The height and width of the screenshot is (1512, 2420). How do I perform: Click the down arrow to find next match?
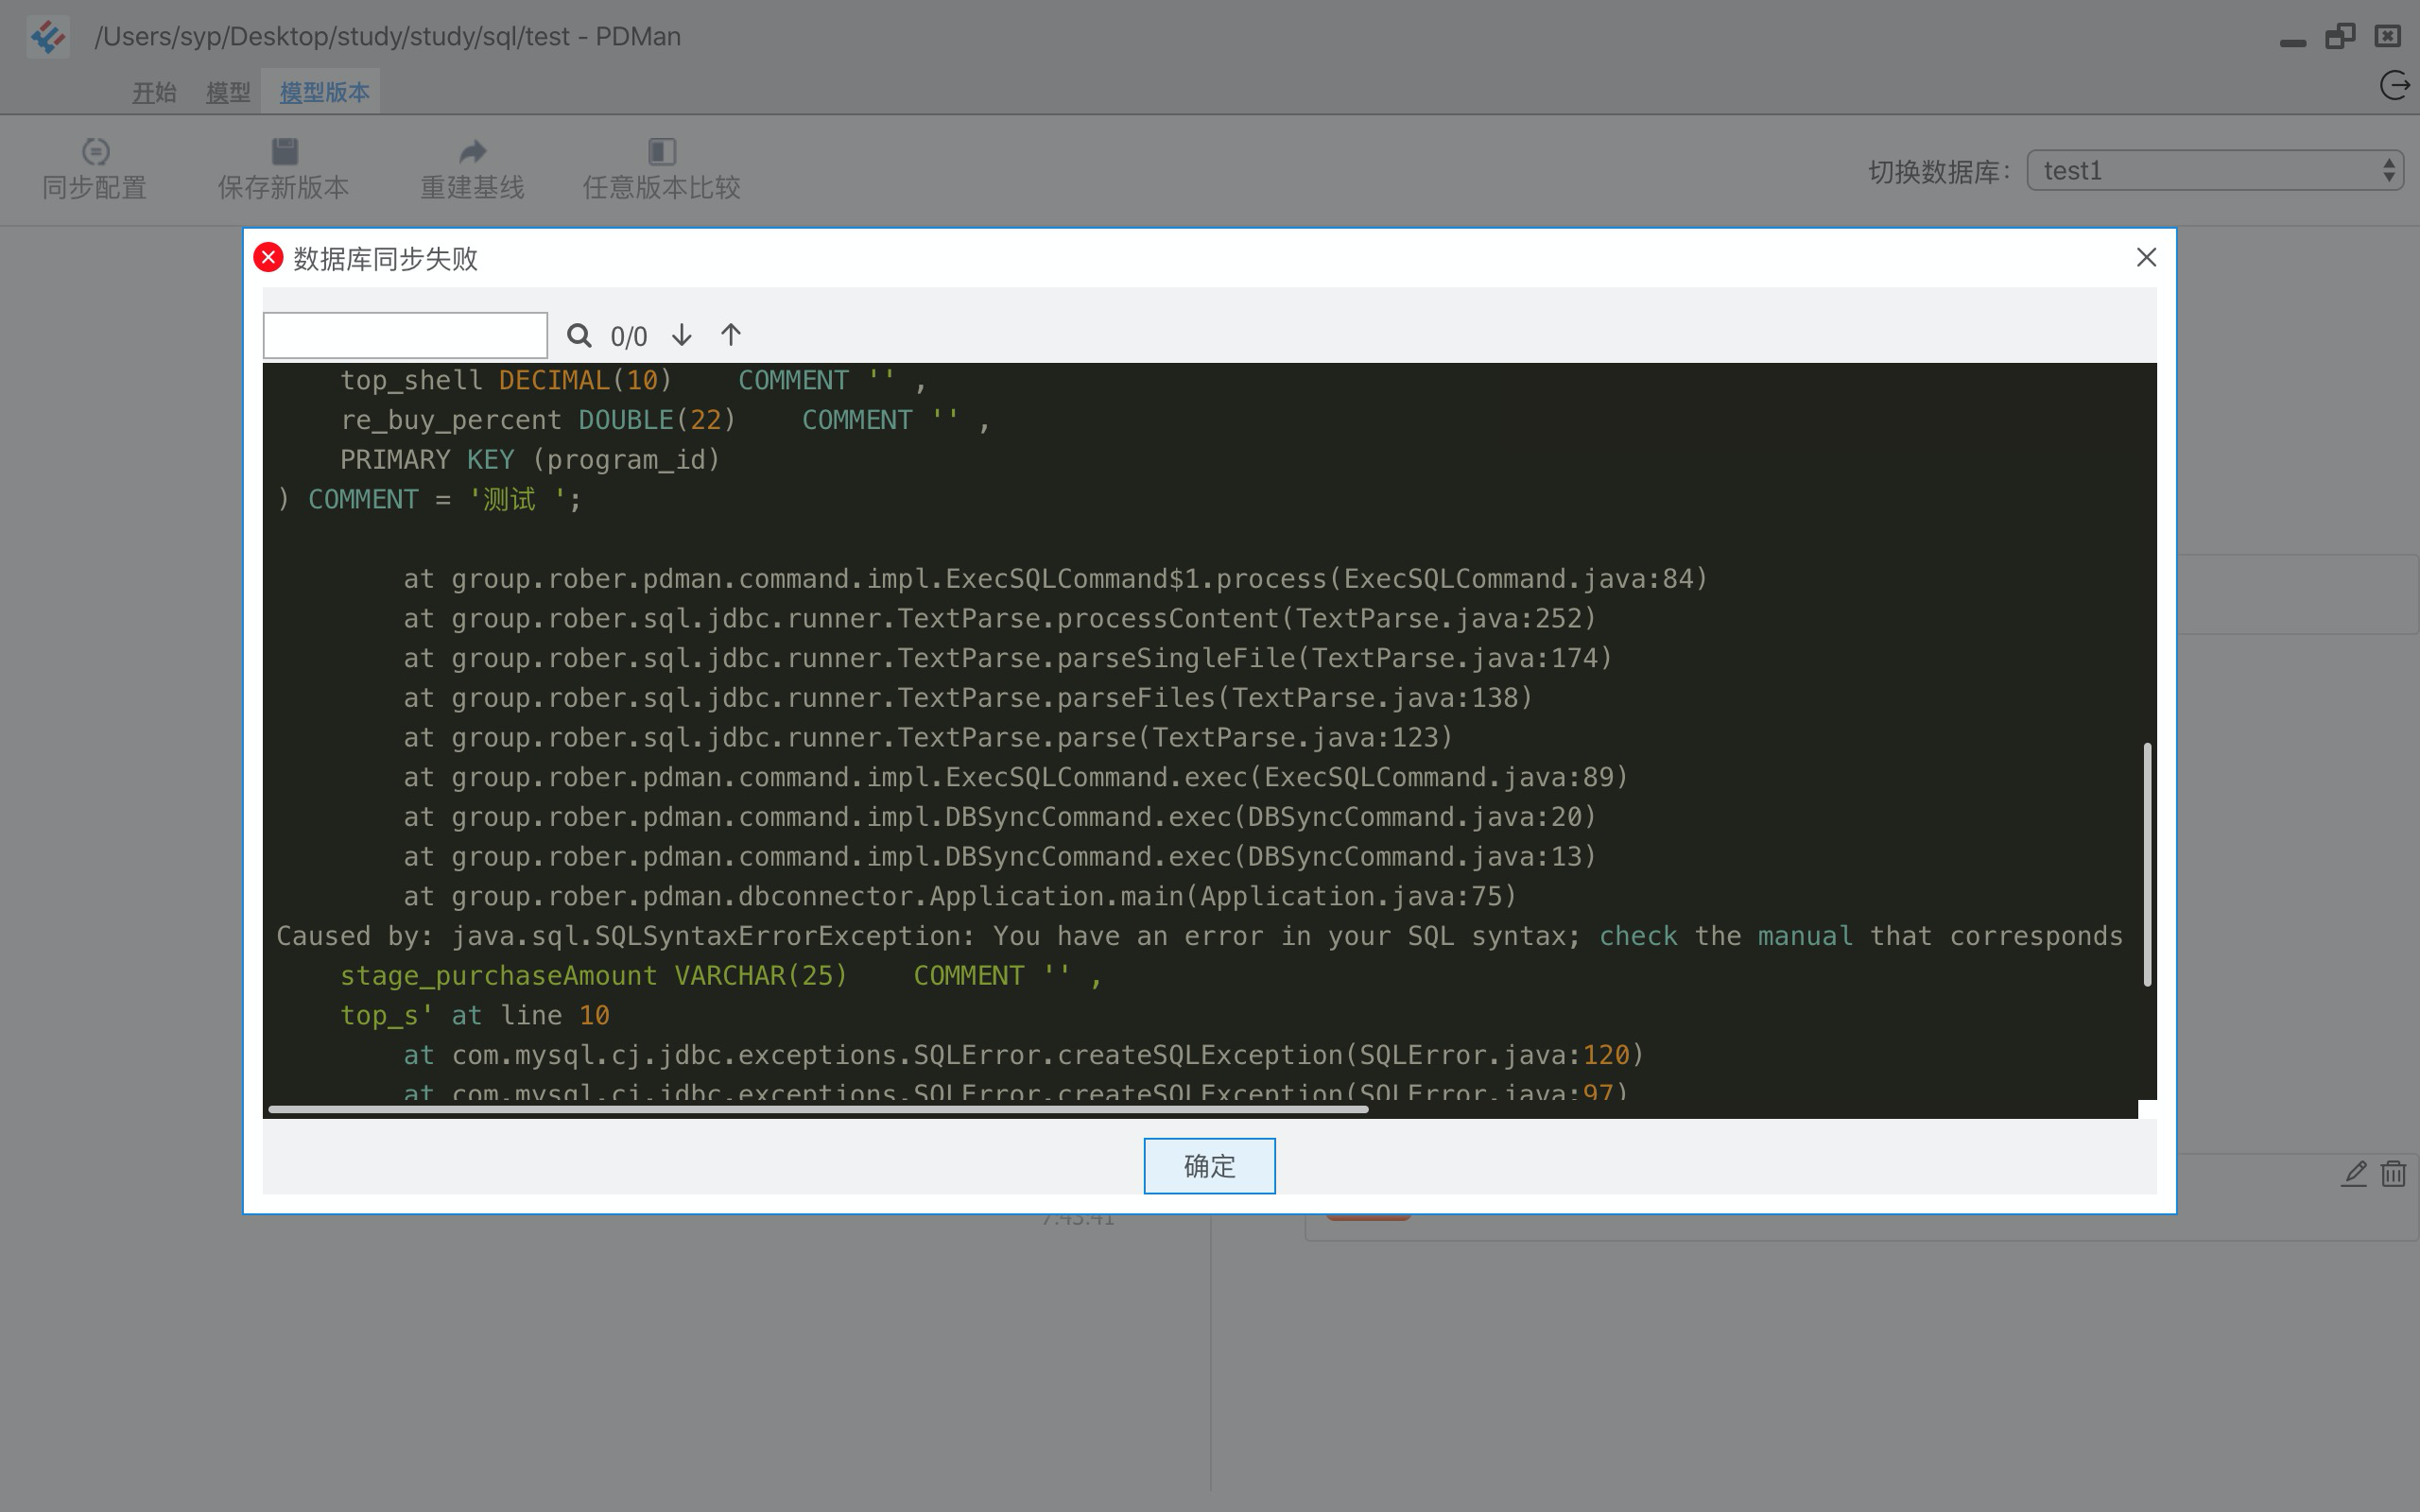(681, 335)
